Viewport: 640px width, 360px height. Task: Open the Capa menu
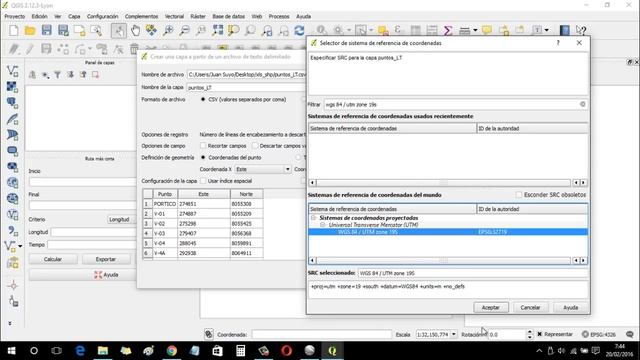coord(74,16)
